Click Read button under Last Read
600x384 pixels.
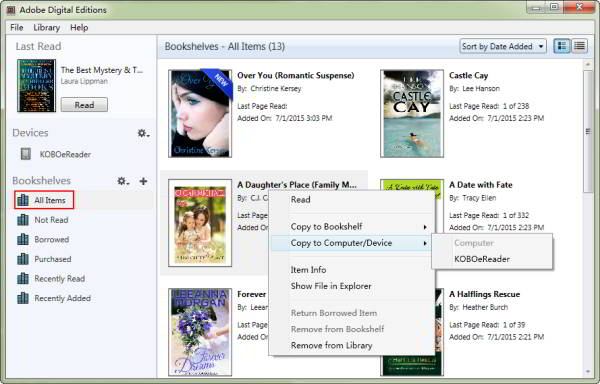click(x=84, y=105)
